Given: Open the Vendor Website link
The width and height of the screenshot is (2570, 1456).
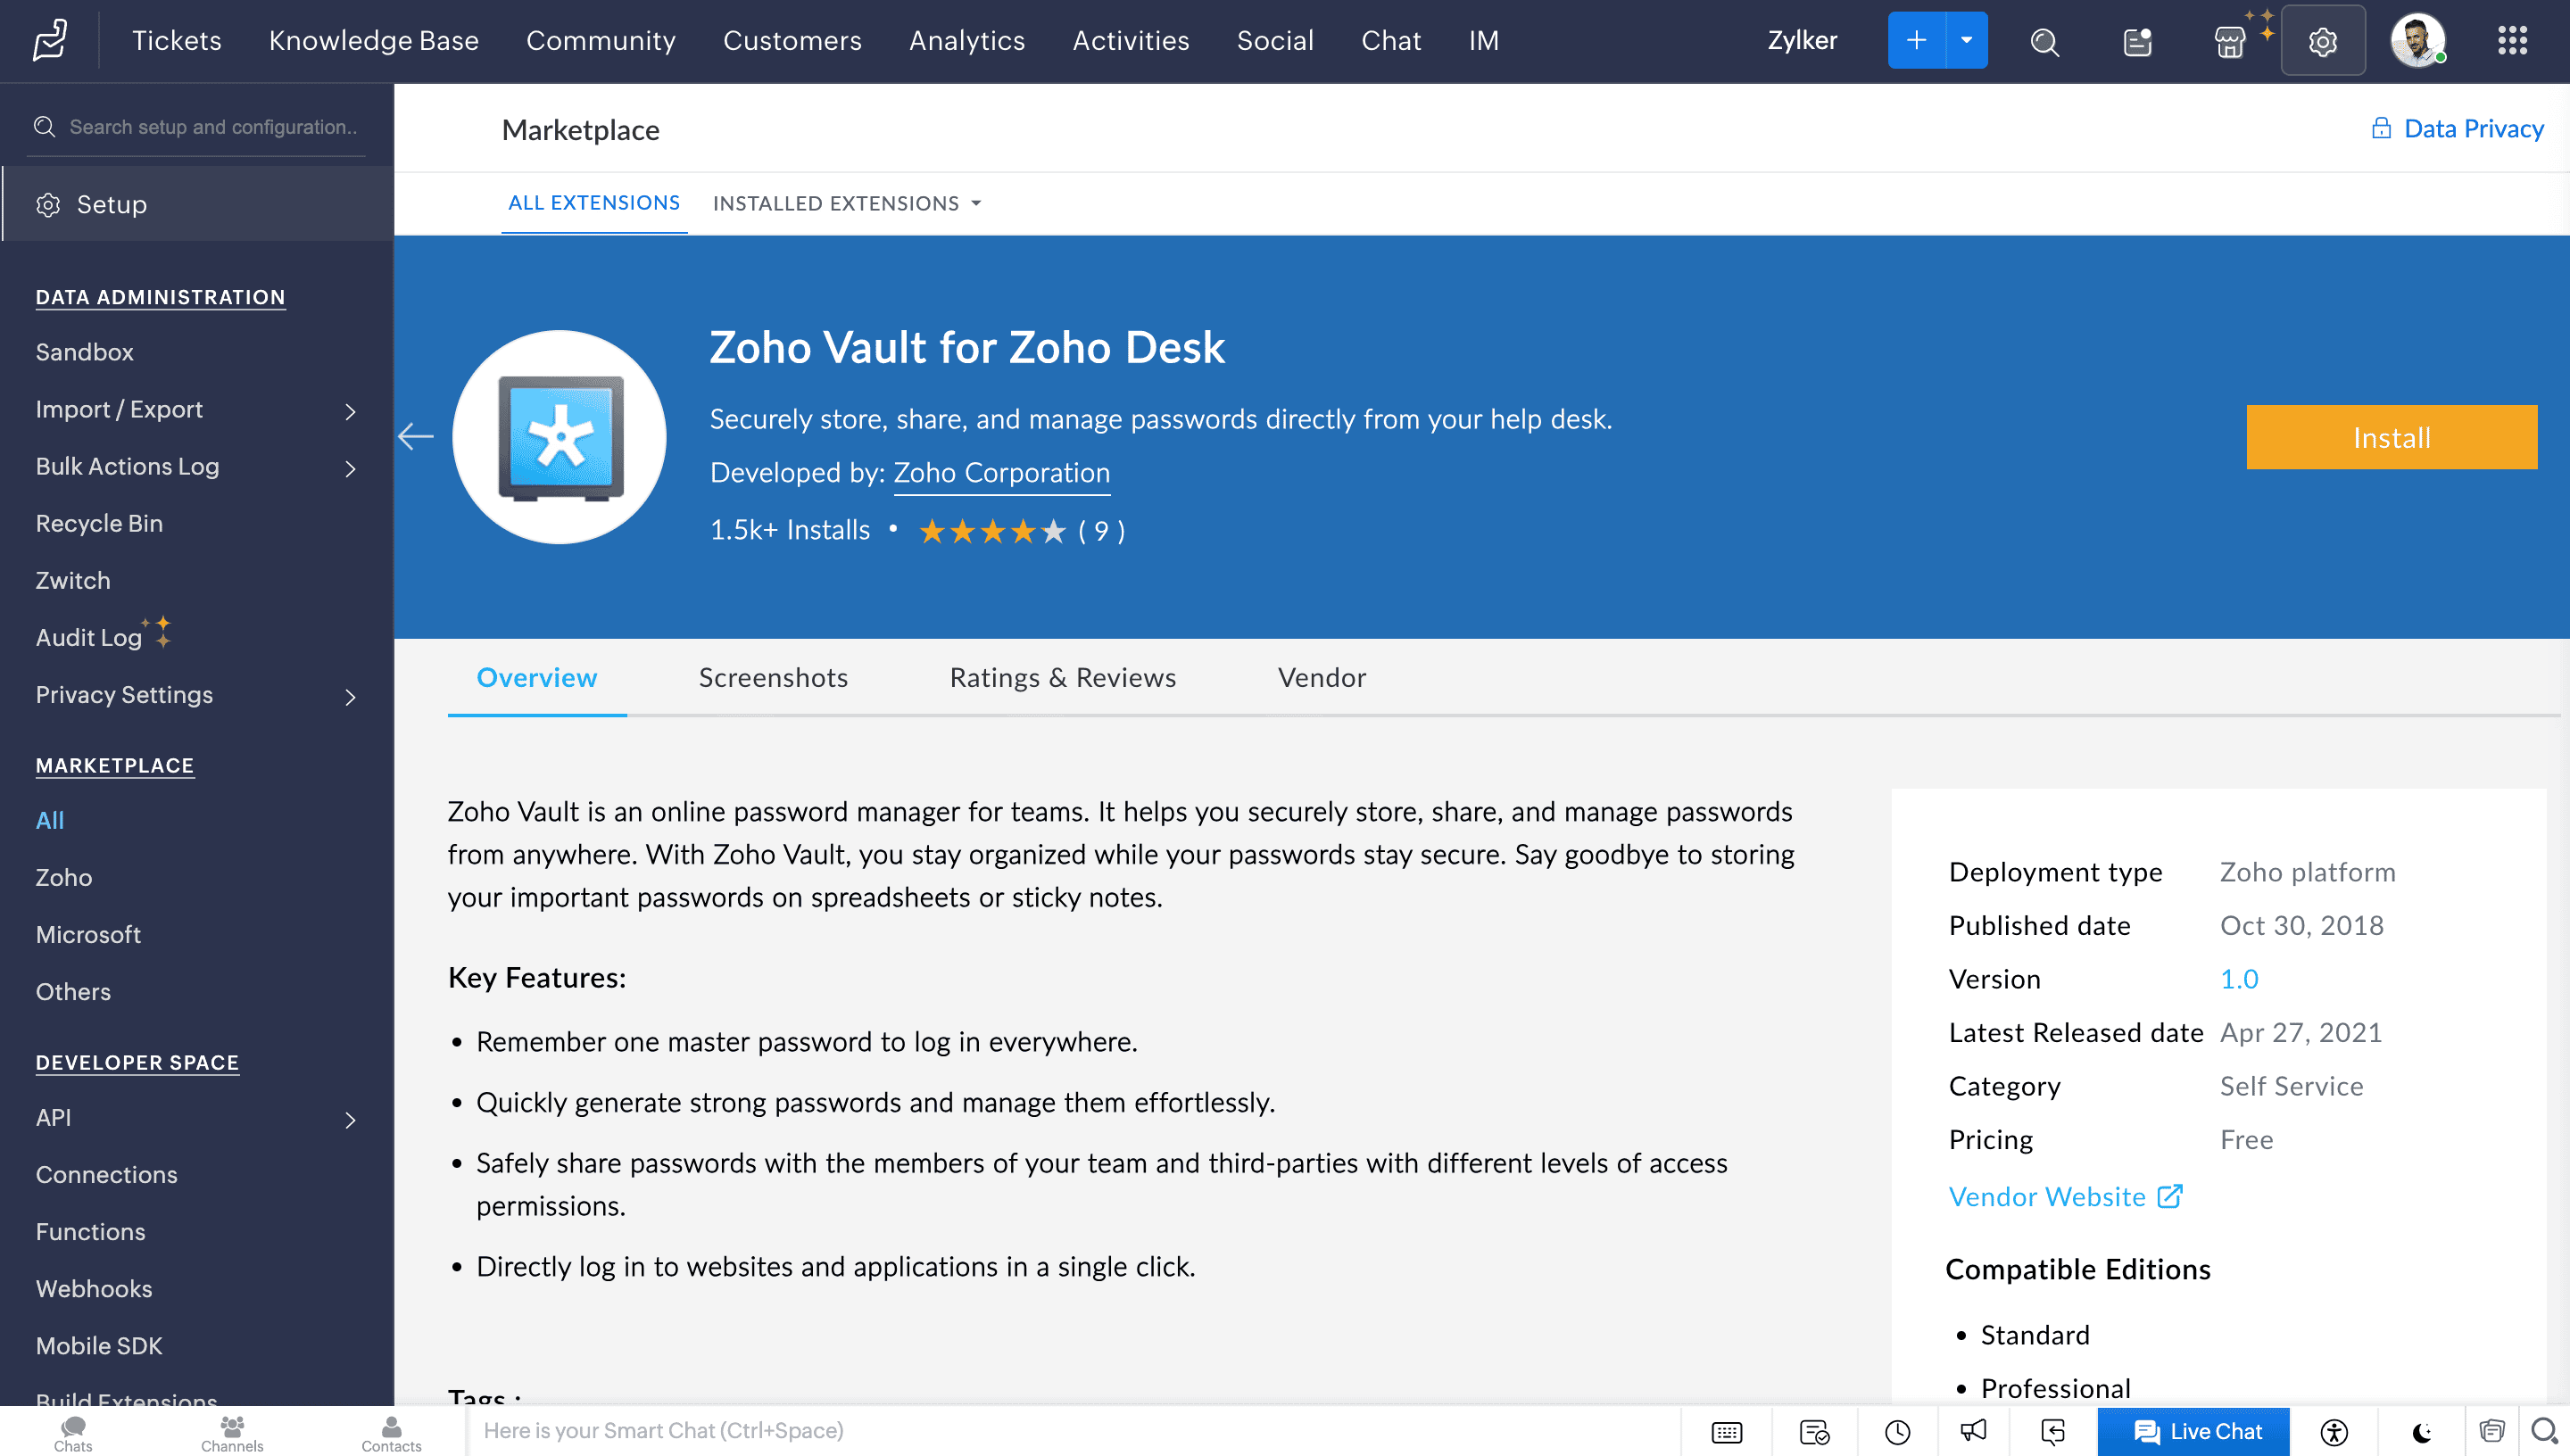Looking at the screenshot, I should coord(2065,1196).
